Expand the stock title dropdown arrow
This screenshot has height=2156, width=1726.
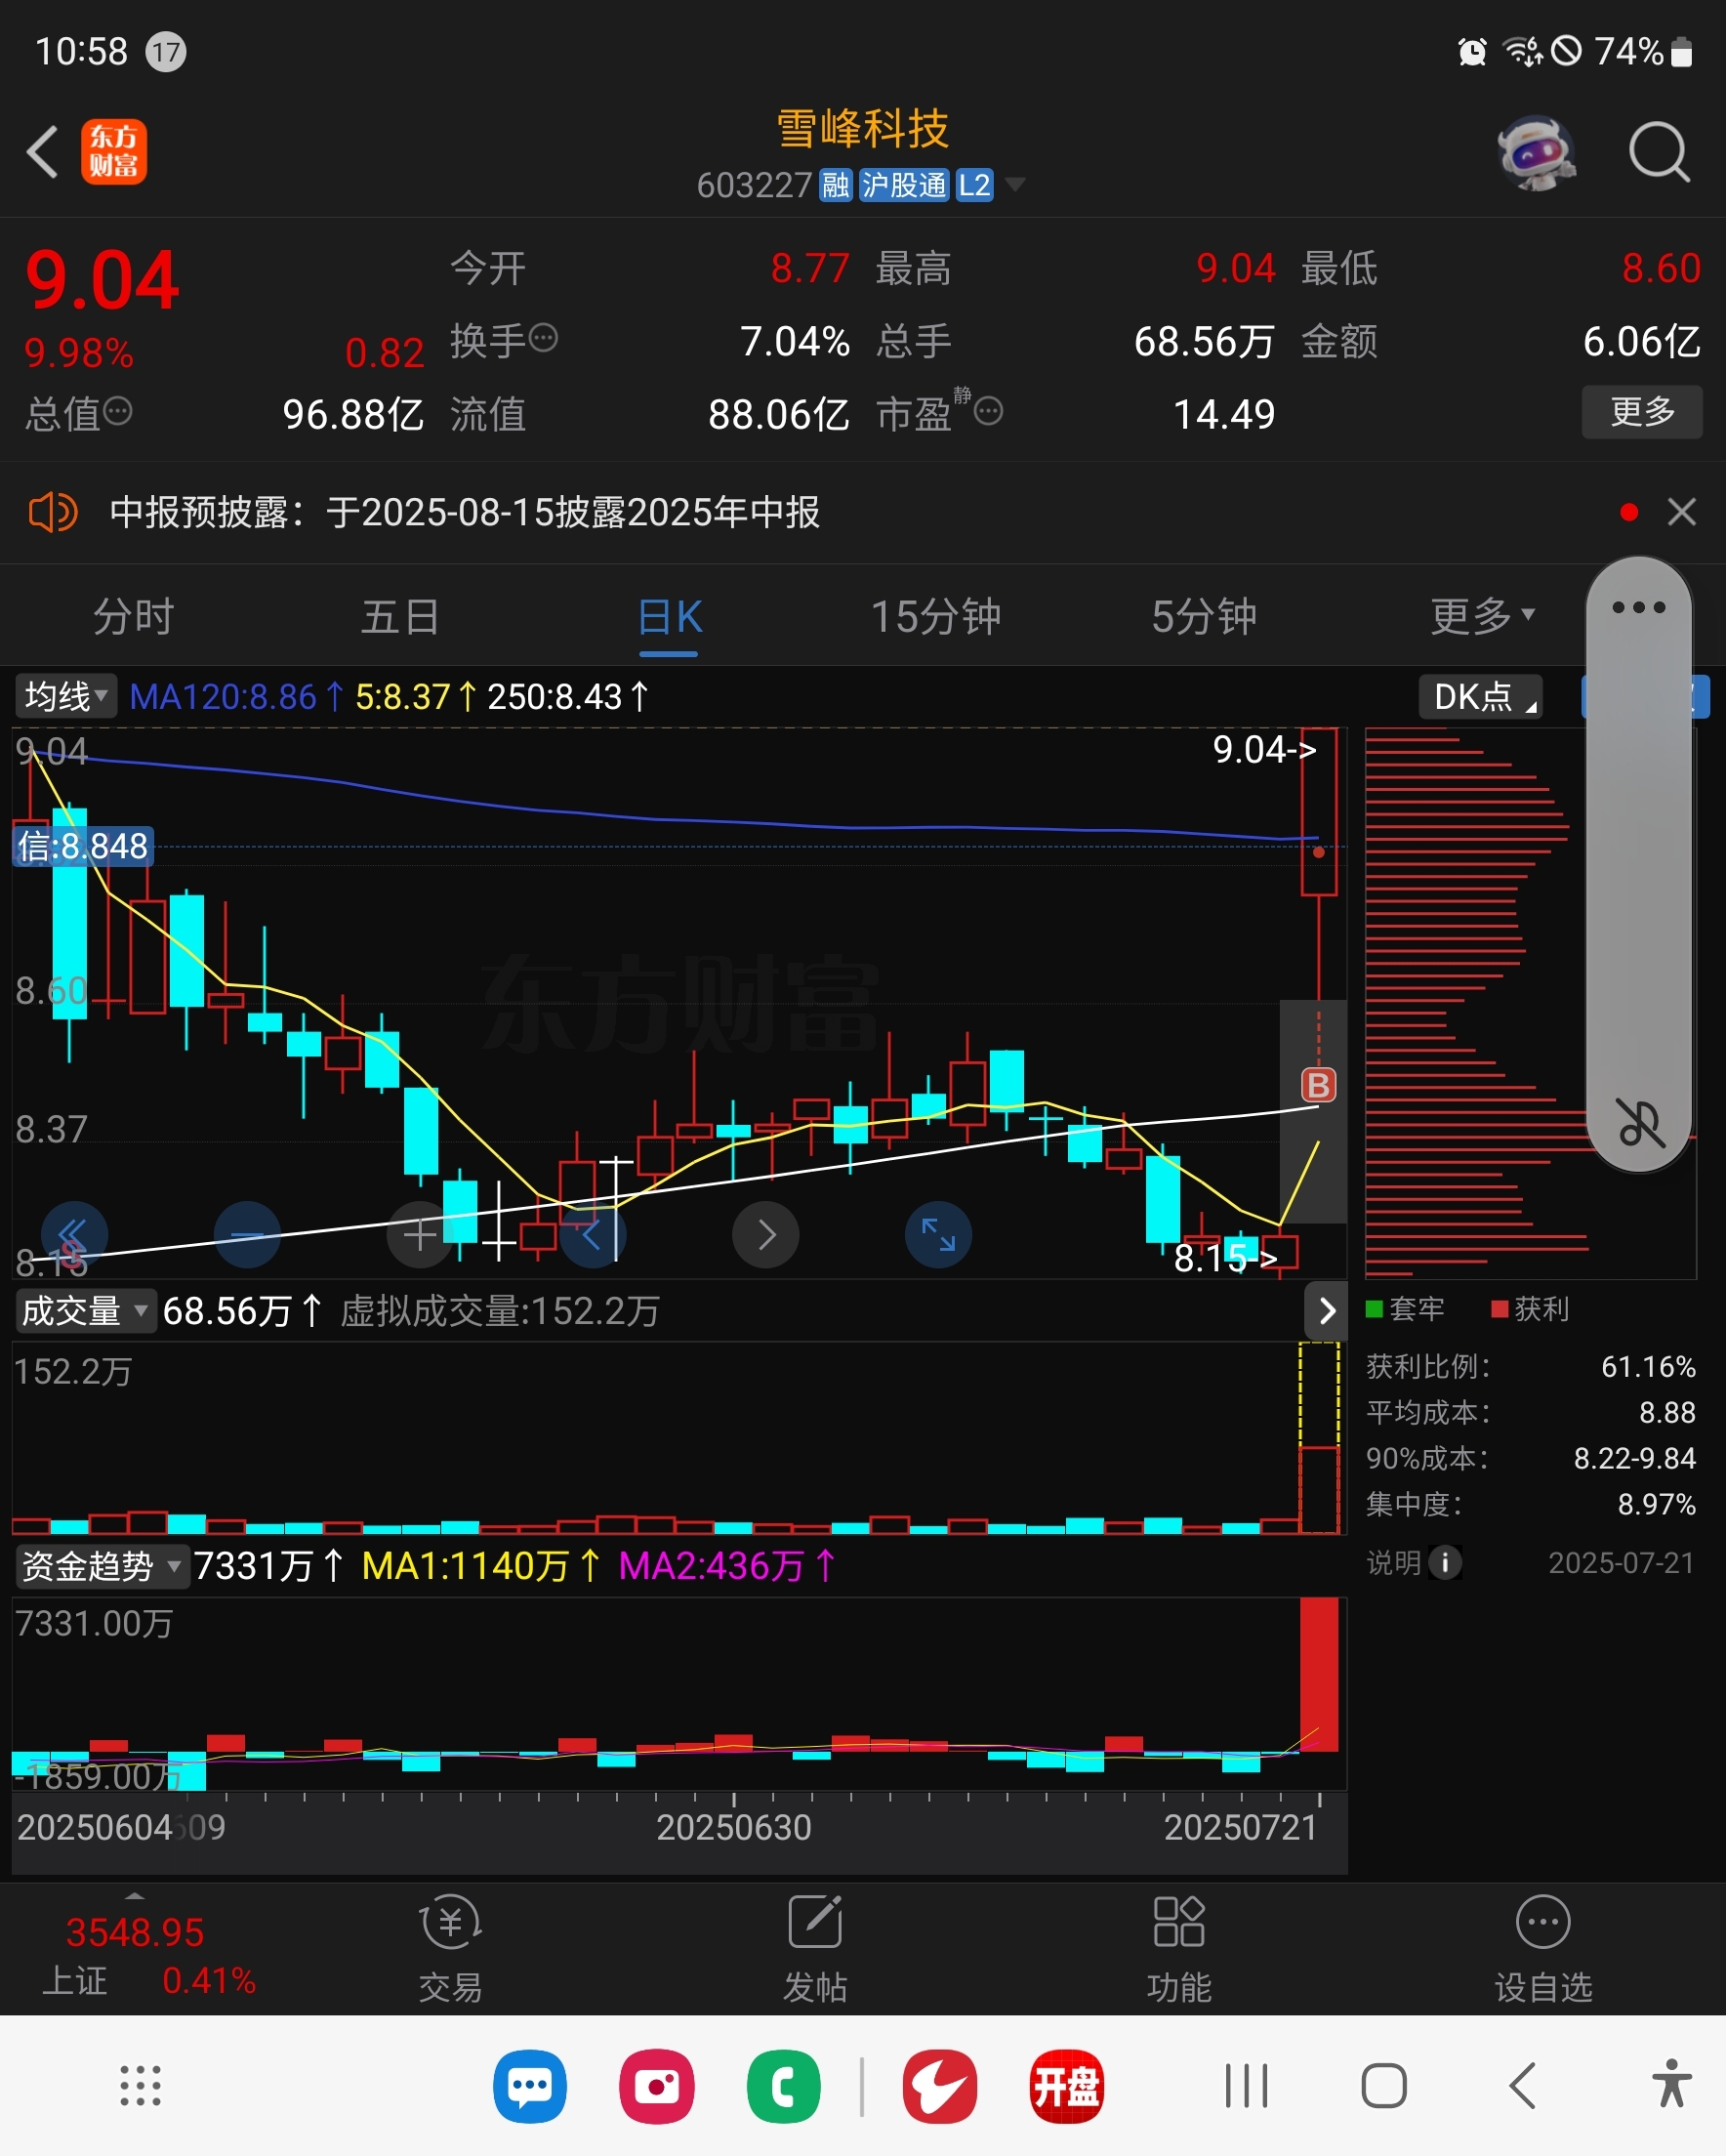coord(1014,185)
